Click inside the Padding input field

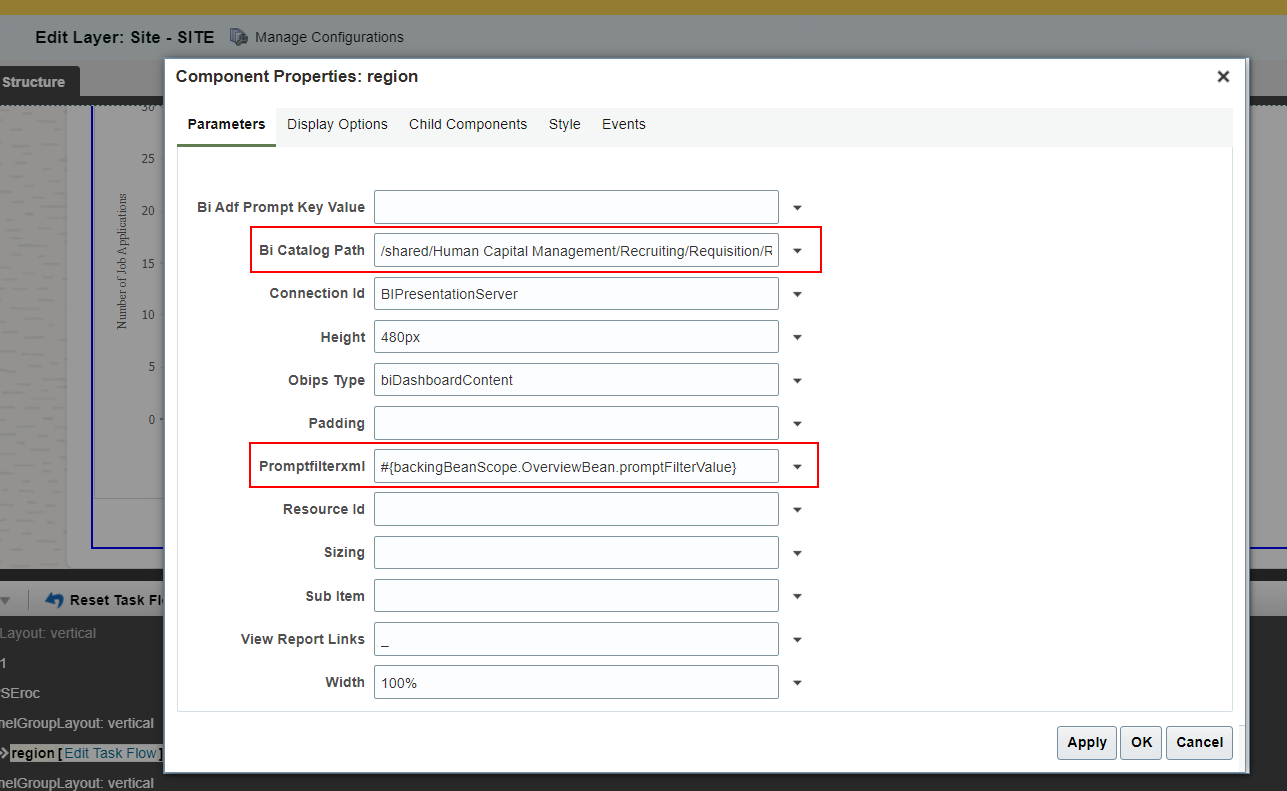[576, 422]
